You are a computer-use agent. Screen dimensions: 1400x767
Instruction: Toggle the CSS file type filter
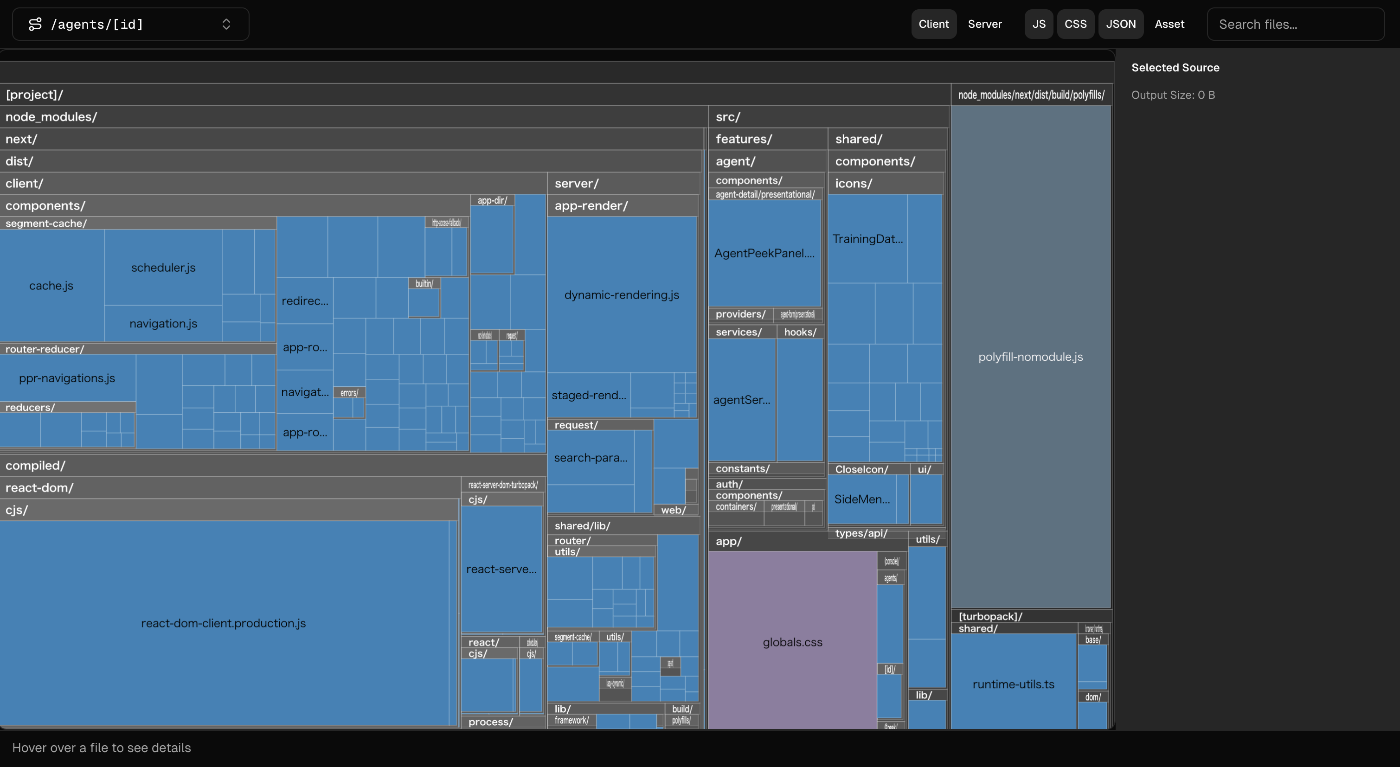pyautogui.click(x=1075, y=24)
